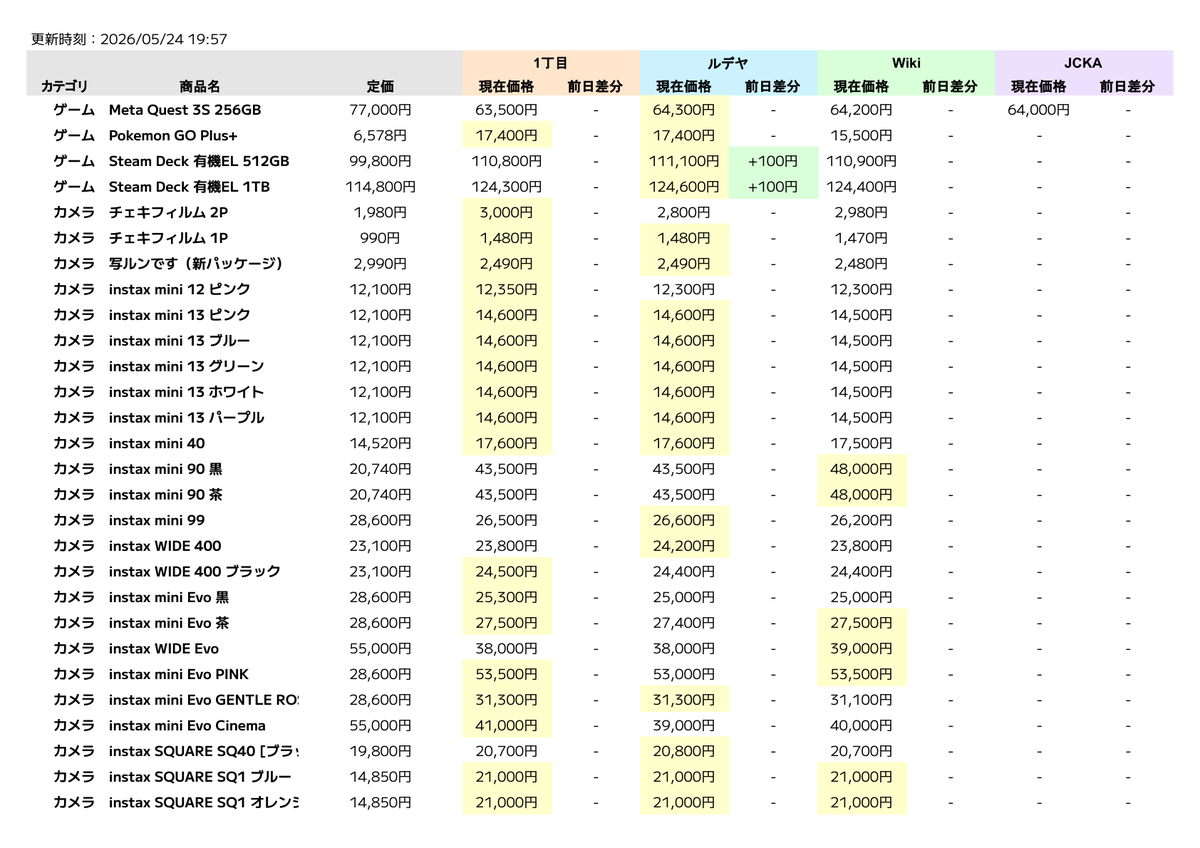Click Meta Quest 3S 256GB product name

185,110
